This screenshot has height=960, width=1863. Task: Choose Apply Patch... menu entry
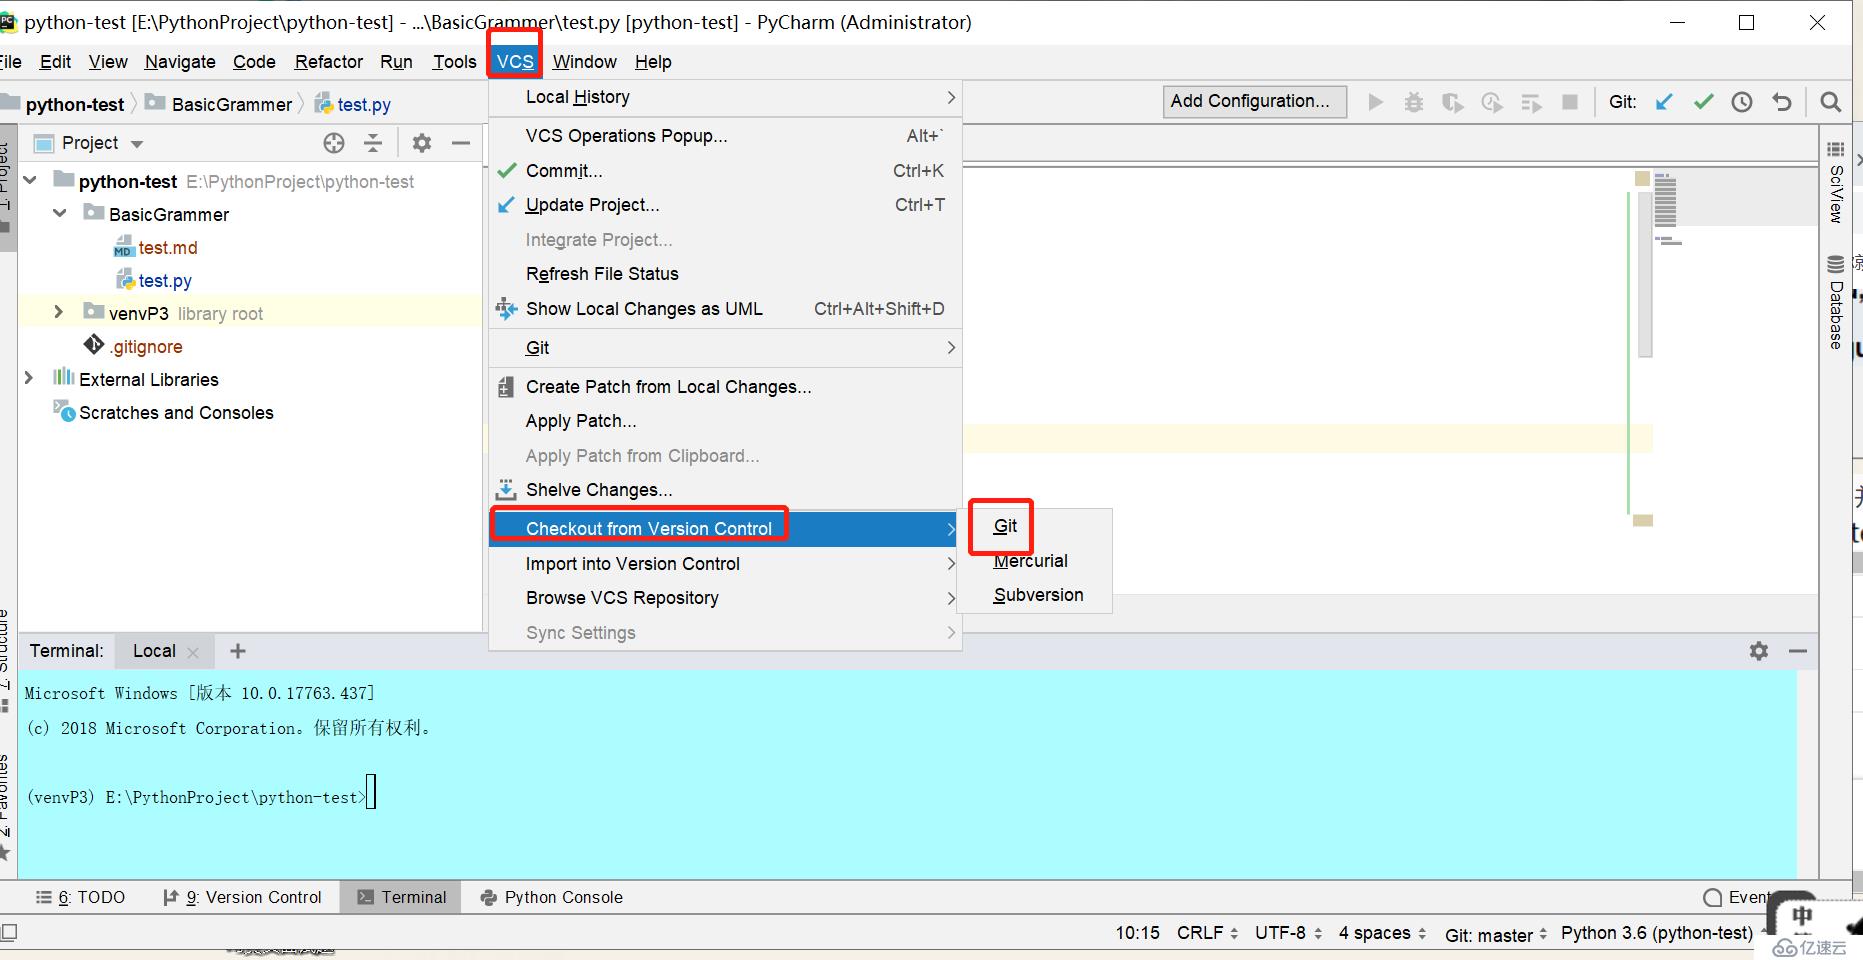click(725, 421)
